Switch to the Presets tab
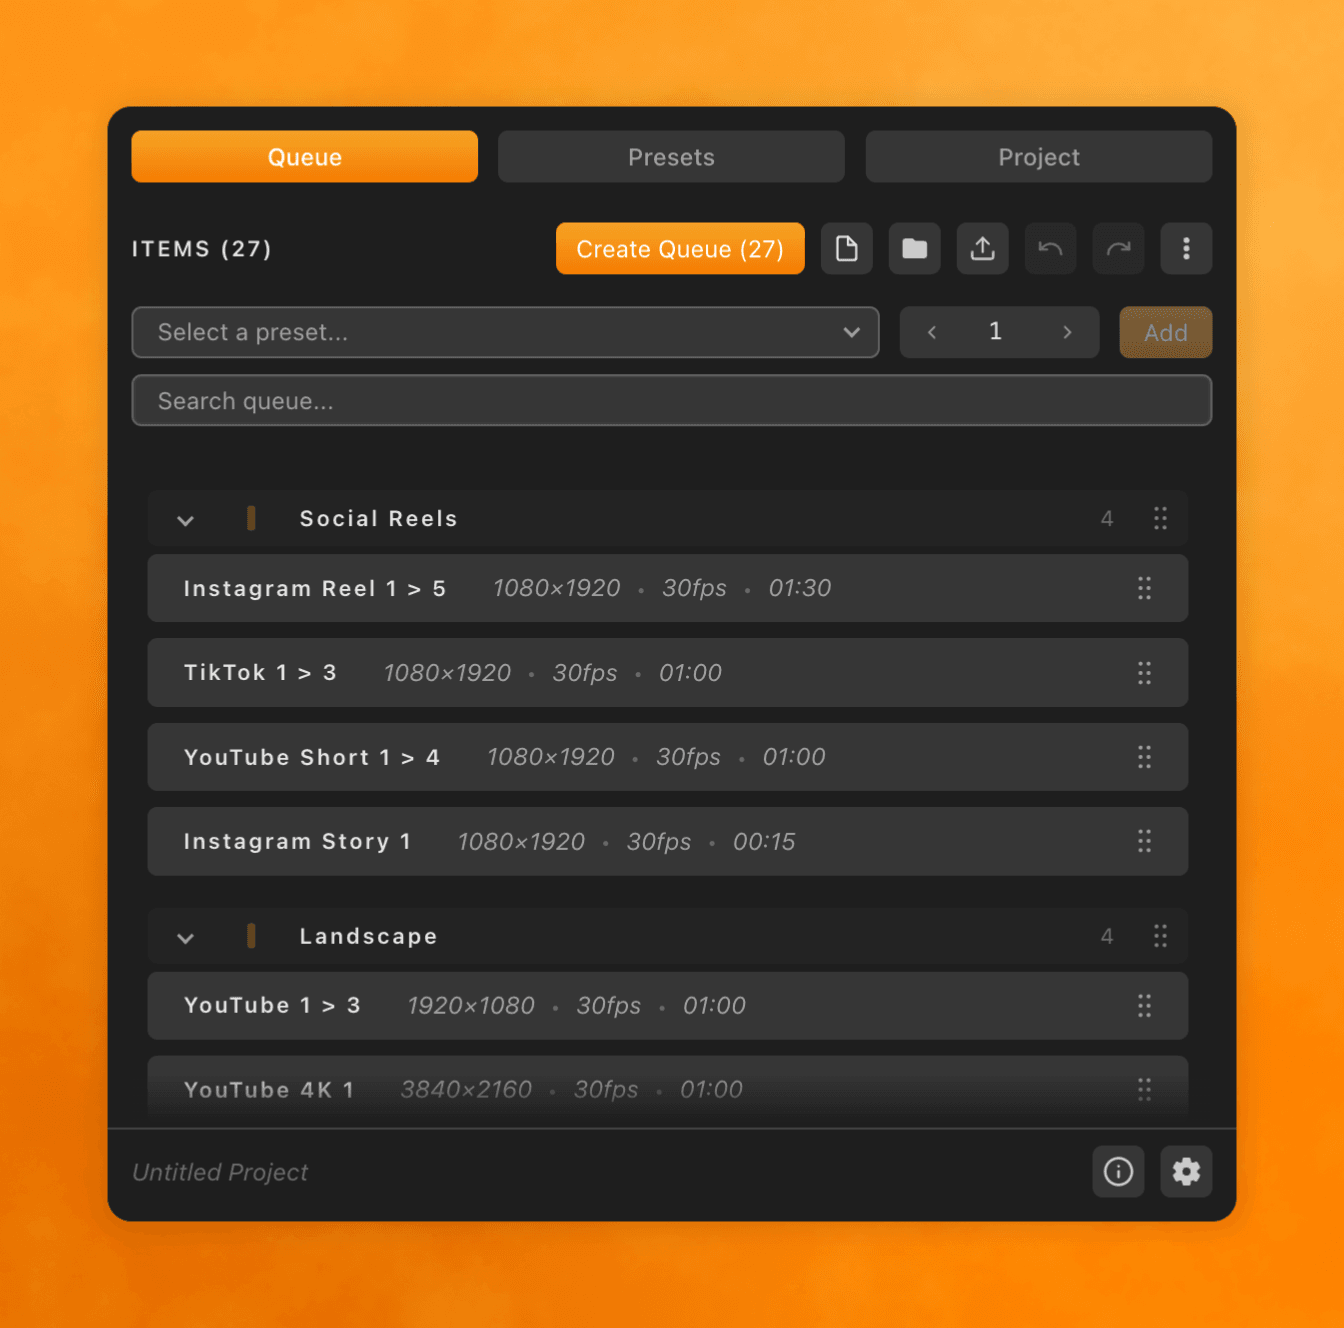 point(672,157)
